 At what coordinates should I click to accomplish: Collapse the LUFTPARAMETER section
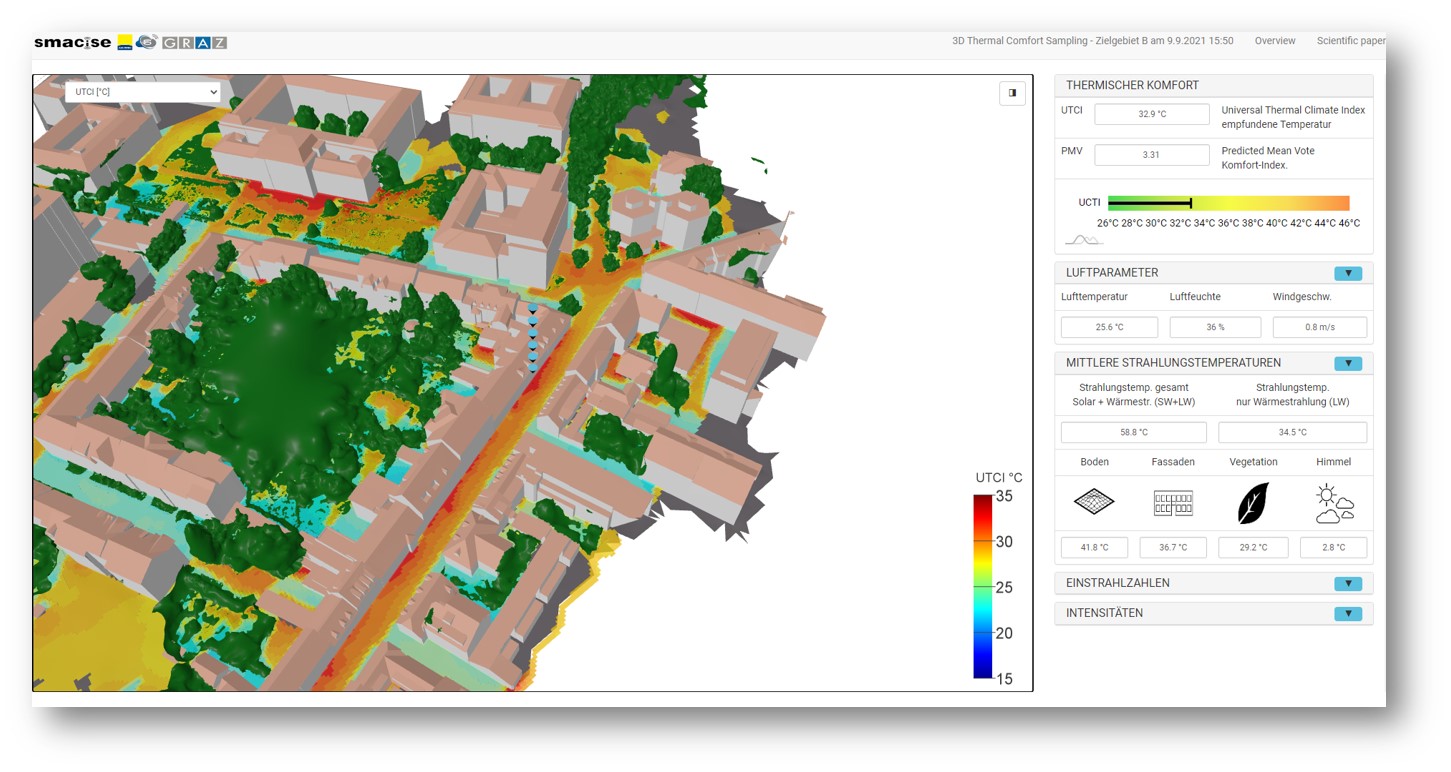1348,273
